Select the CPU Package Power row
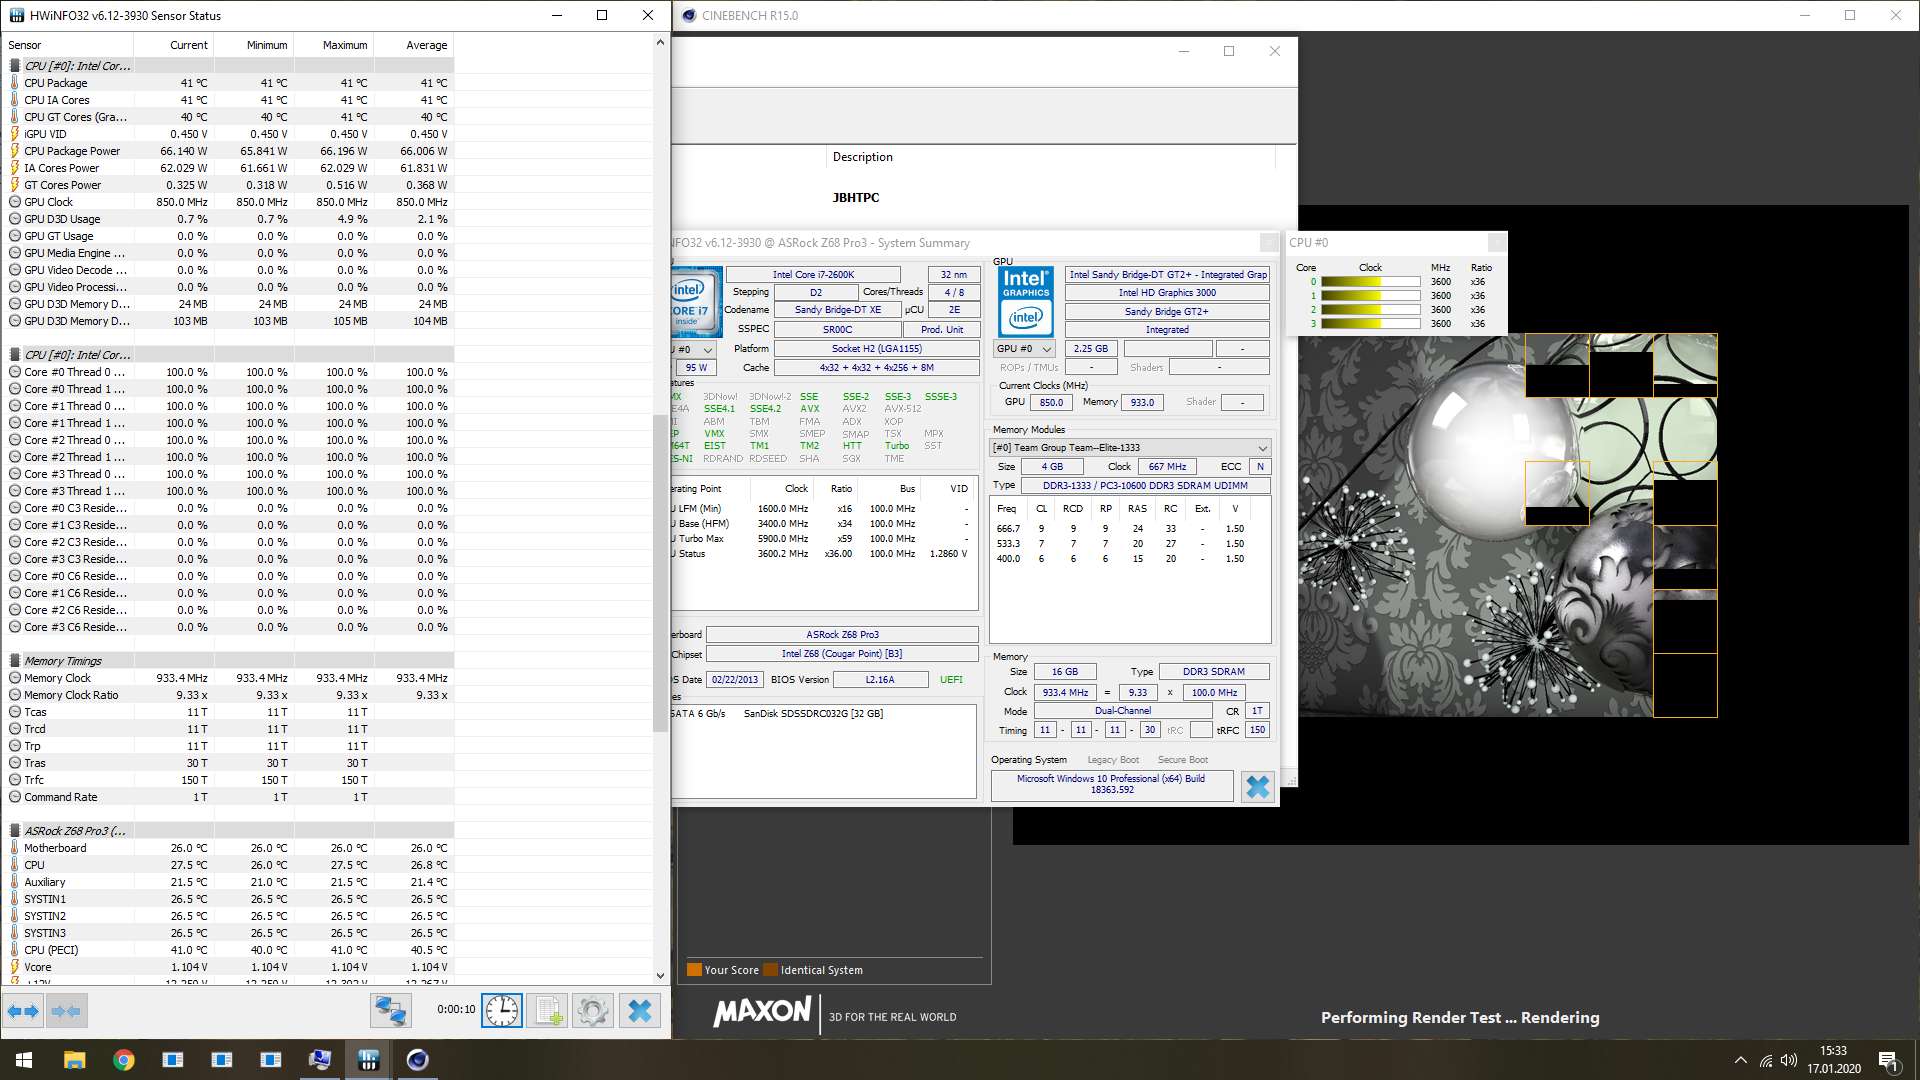Screen dimensions: 1920x1080 (x=72, y=151)
